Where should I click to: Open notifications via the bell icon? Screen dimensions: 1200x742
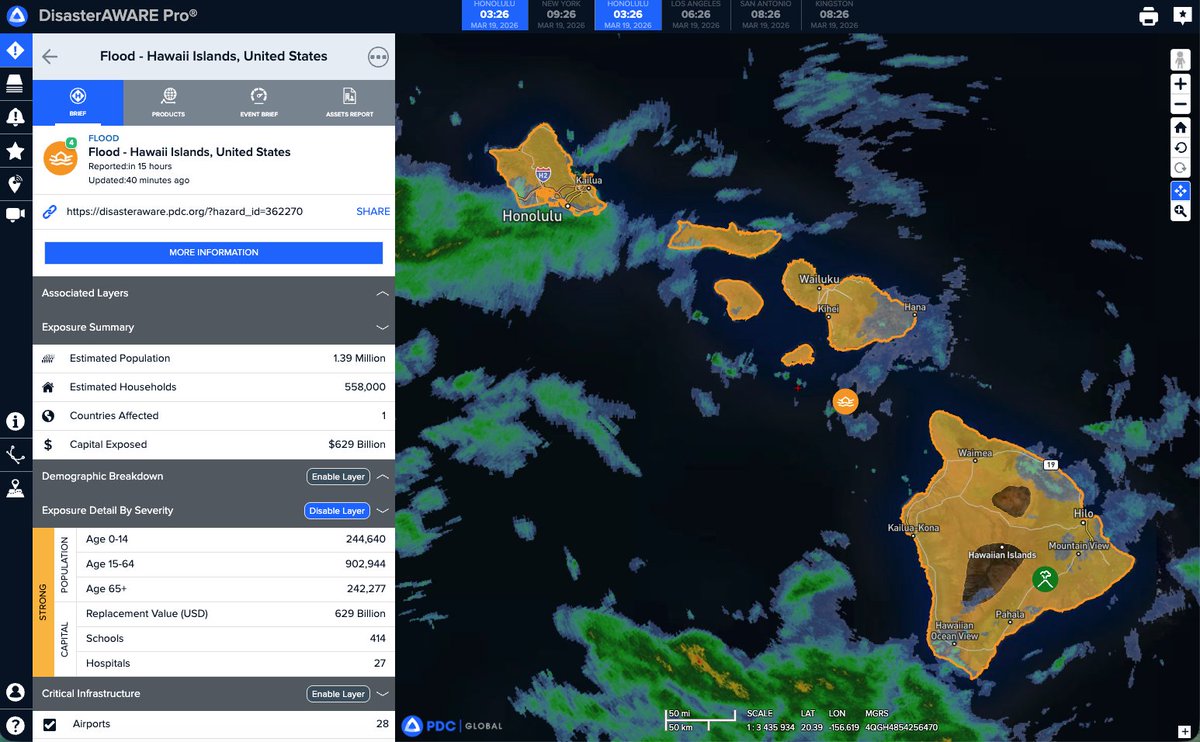(14, 117)
